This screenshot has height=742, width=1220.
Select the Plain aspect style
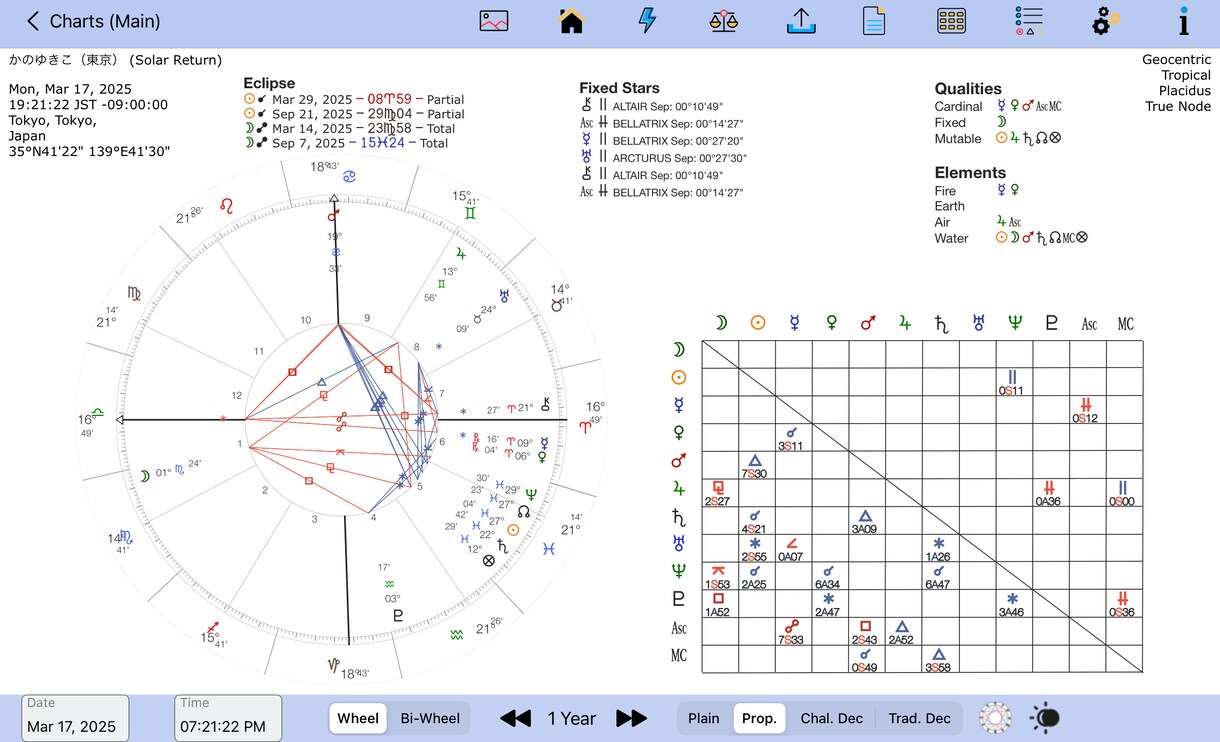[x=704, y=718]
